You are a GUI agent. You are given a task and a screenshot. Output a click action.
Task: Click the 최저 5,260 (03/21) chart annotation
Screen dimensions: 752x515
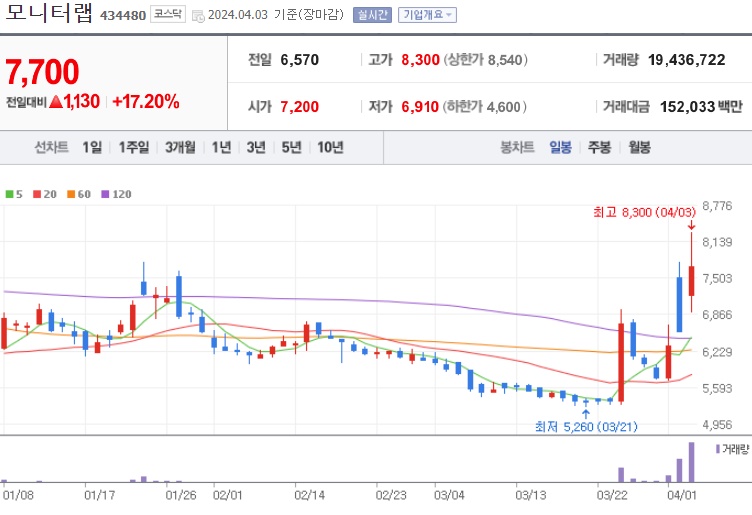(586, 426)
